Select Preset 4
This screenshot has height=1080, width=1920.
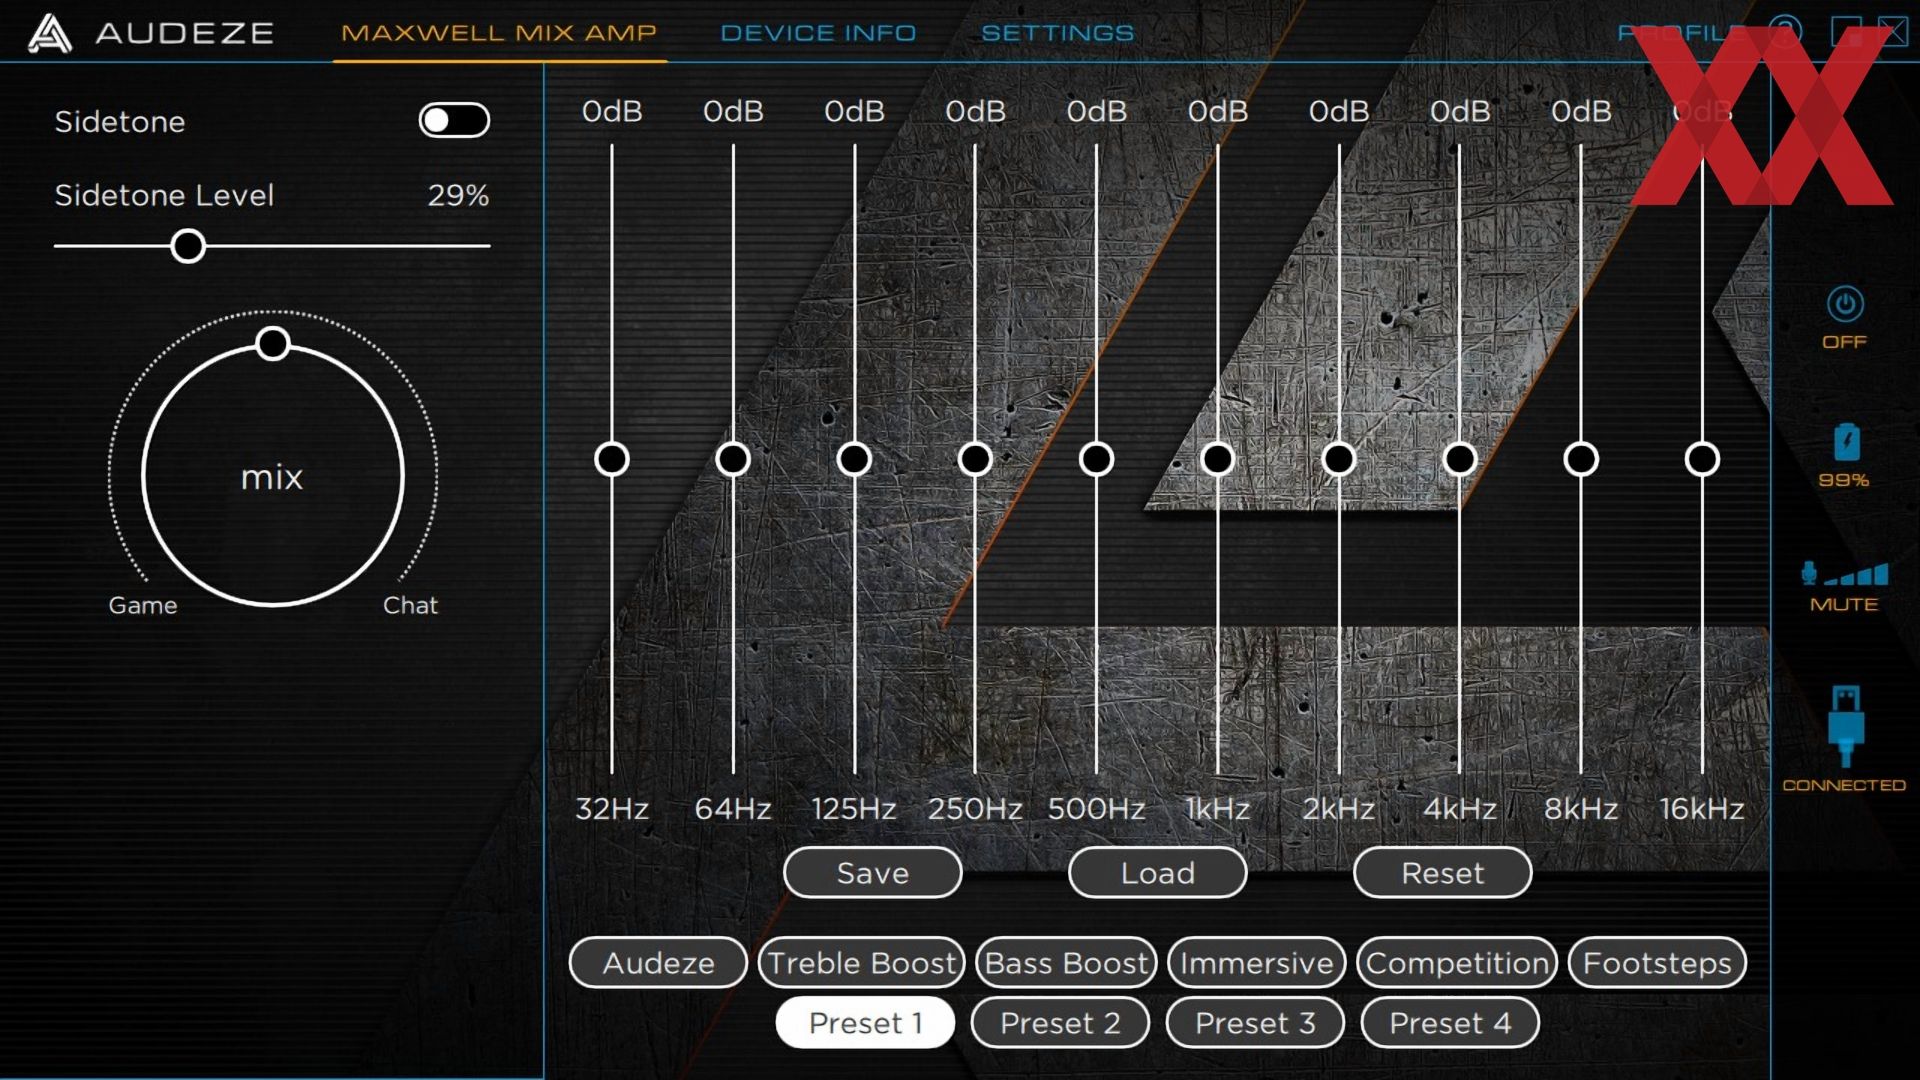[x=1450, y=1023]
